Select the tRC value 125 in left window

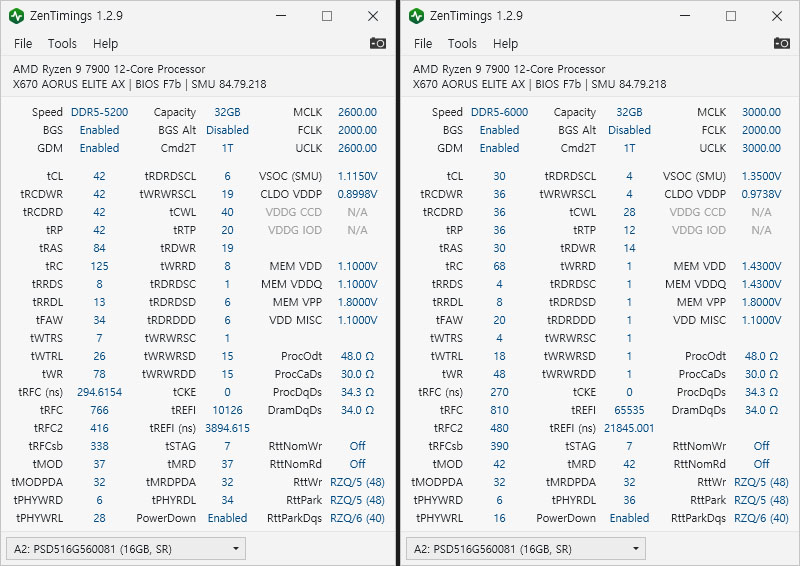99,266
